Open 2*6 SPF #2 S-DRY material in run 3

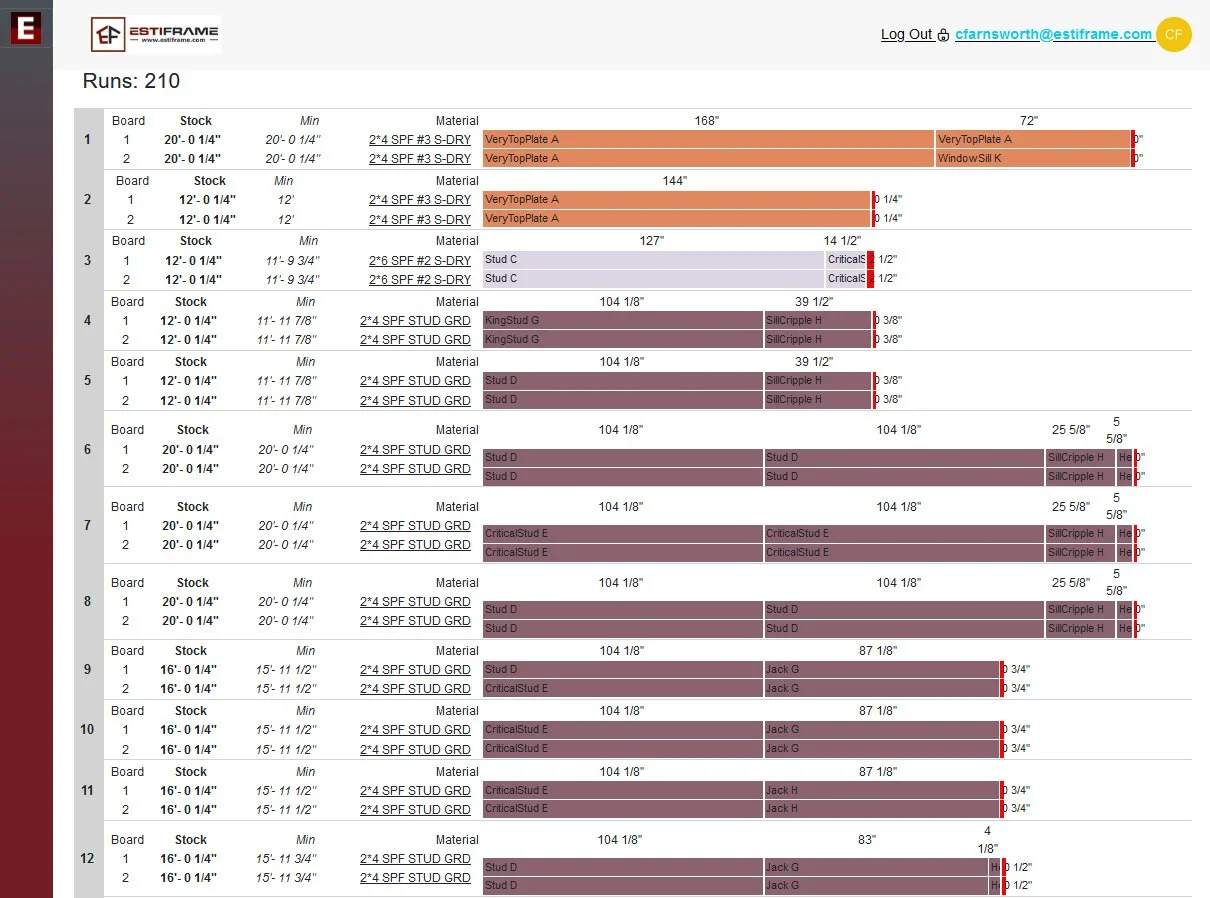click(419, 259)
